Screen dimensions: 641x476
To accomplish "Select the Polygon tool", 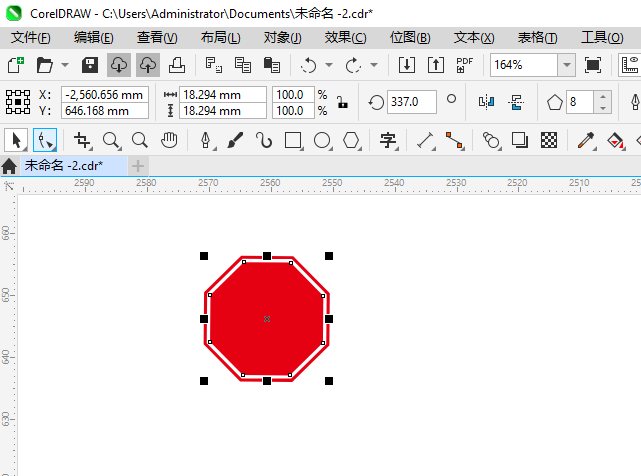I will [x=352, y=140].
